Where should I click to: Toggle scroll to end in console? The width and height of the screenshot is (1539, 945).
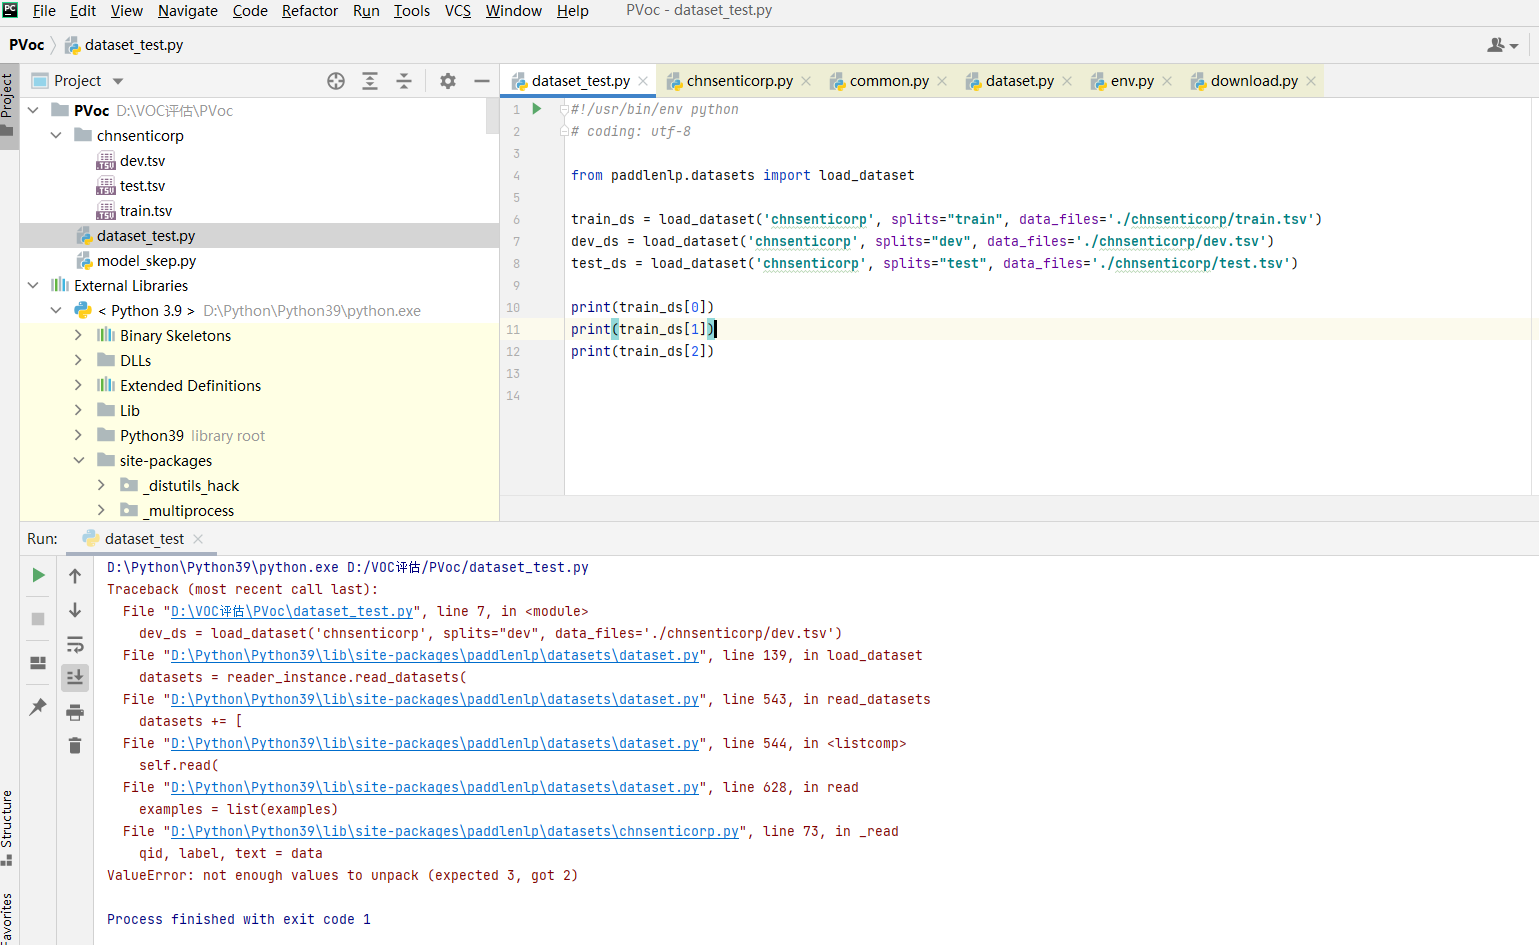75,677
